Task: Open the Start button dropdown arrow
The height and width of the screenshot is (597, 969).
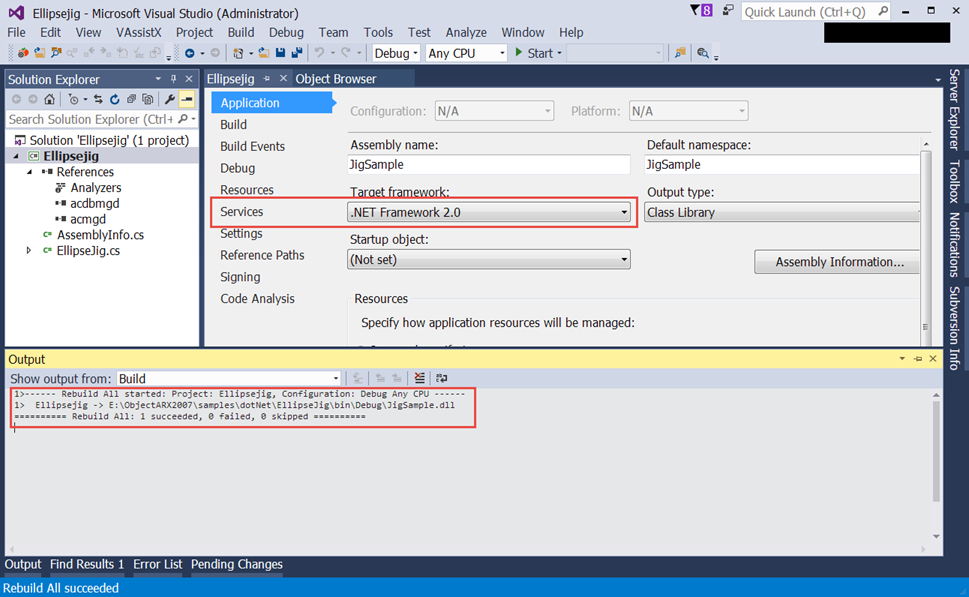Action: coord(559,53)
